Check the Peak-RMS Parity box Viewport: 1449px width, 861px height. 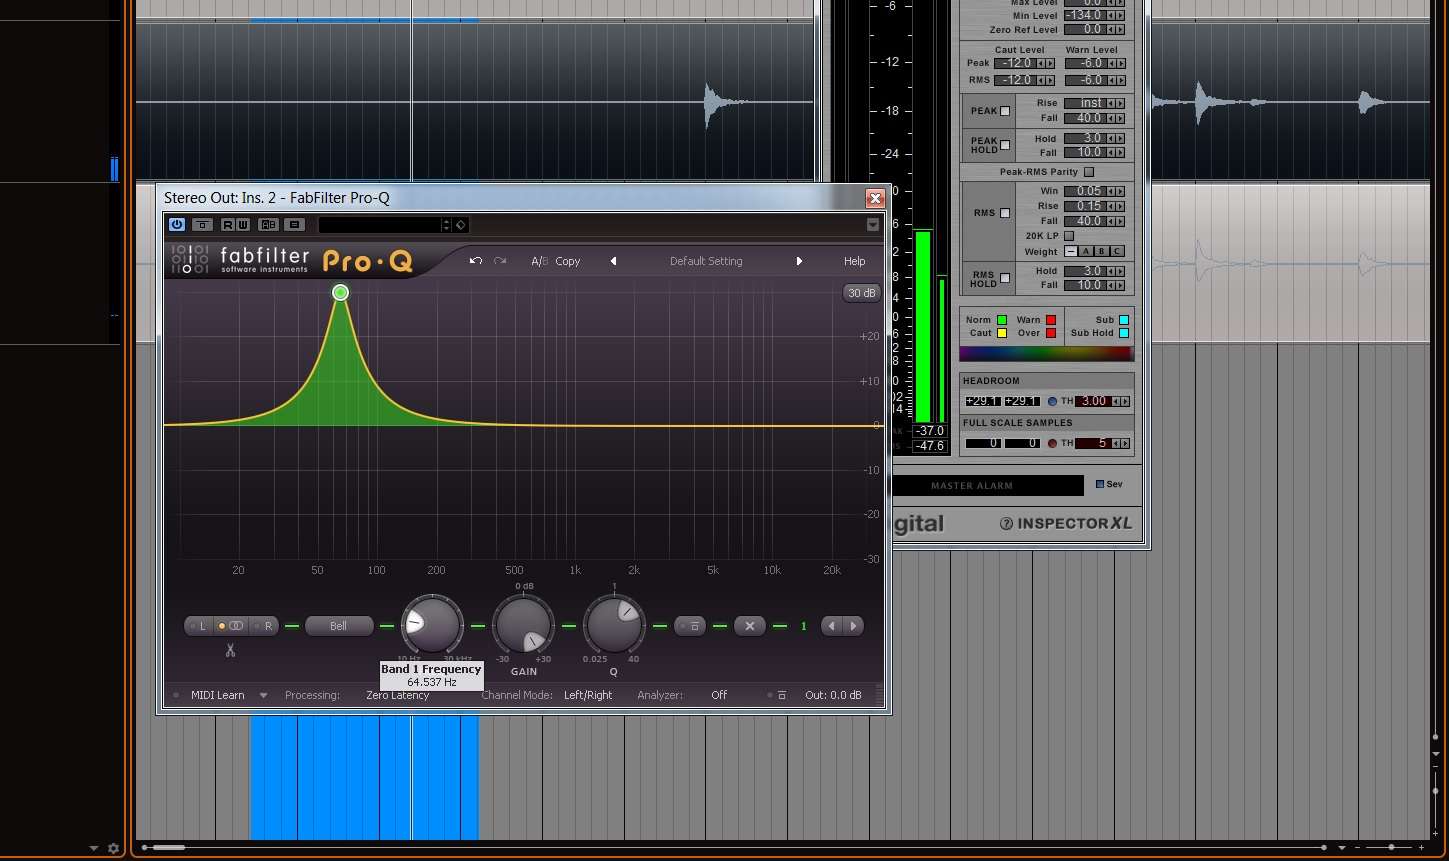pyautogui.click(x=1089, y=172)
